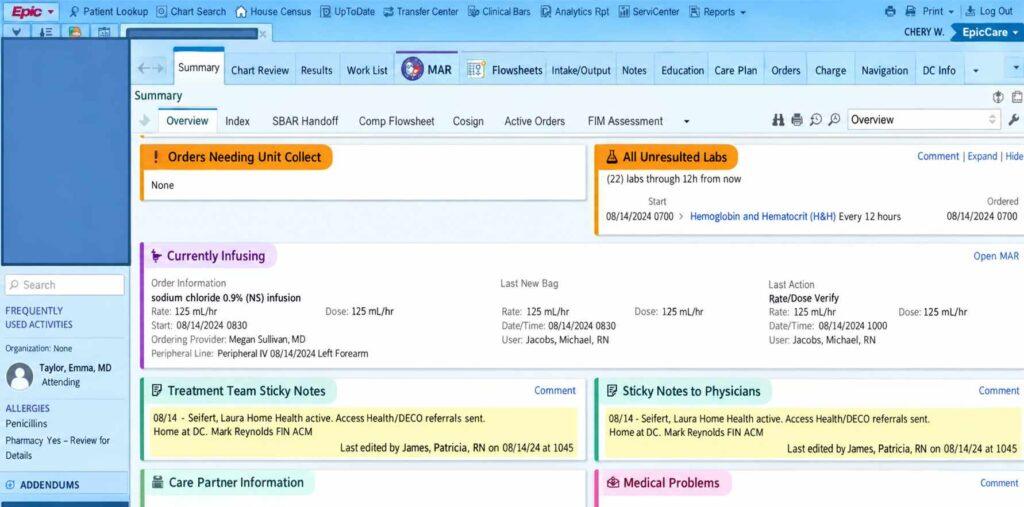This screenshot has width=1024, height=507.
Task: Select the Cosign report tab
Action: tap(468, 121)
